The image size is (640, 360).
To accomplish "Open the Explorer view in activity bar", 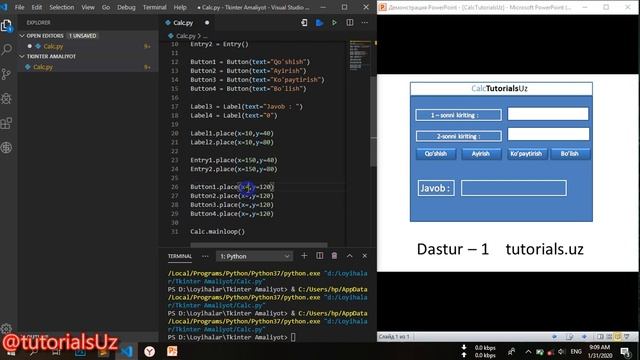I will (x=7, y=26).
